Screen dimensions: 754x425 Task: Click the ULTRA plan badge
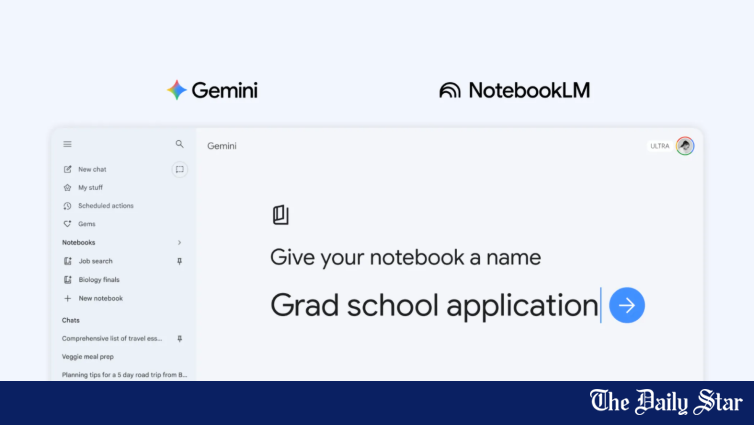pyautogui.click(x=660, y=146)
